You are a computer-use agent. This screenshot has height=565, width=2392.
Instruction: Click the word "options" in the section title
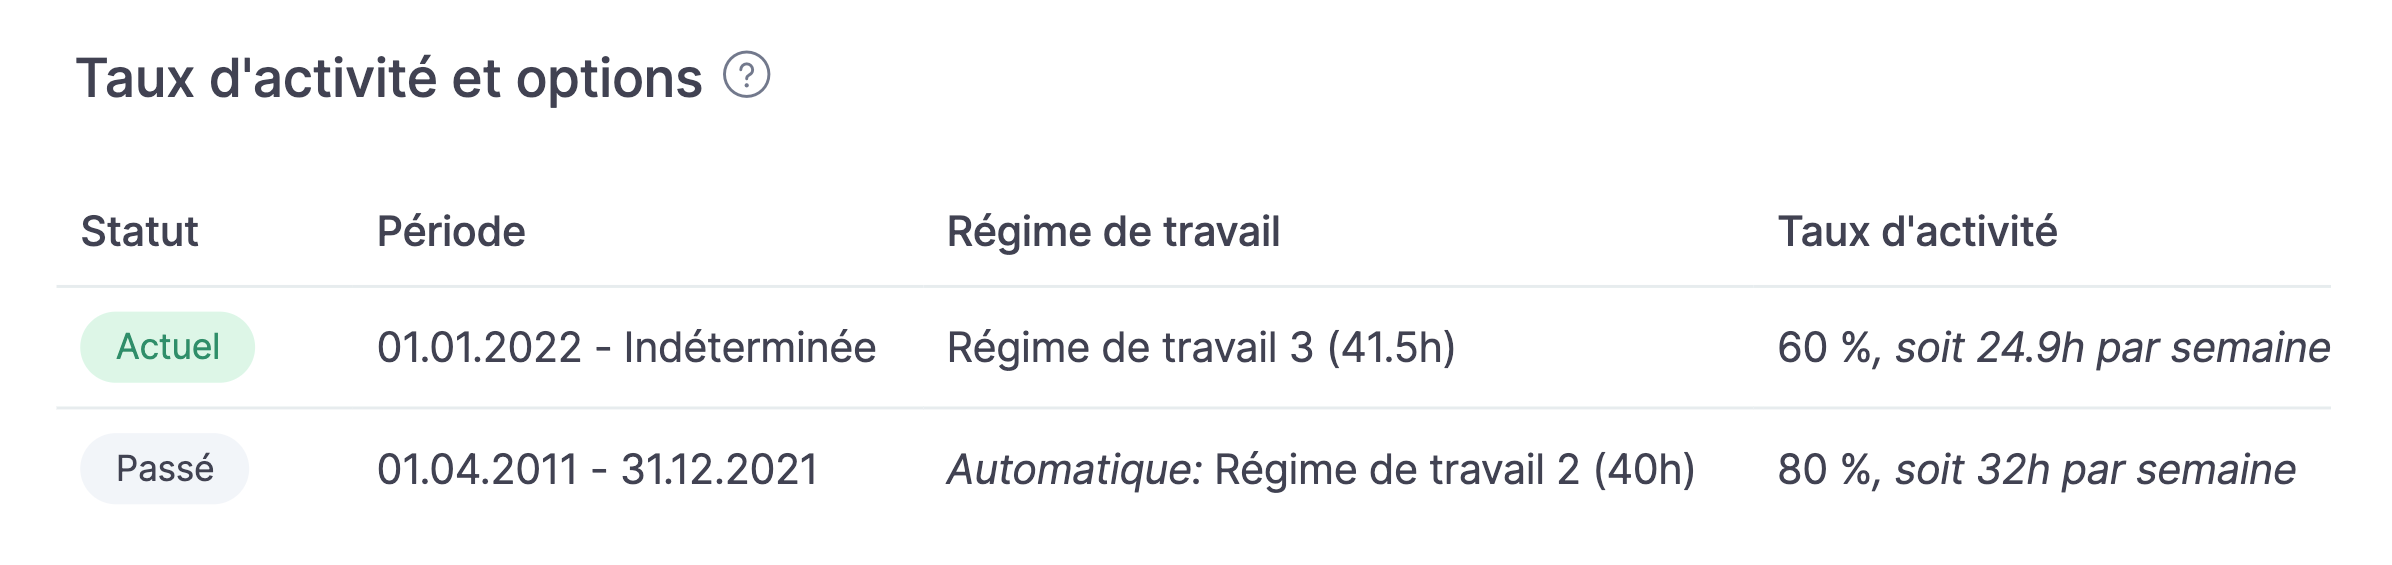pyautogui.click(x=609, y=79)
